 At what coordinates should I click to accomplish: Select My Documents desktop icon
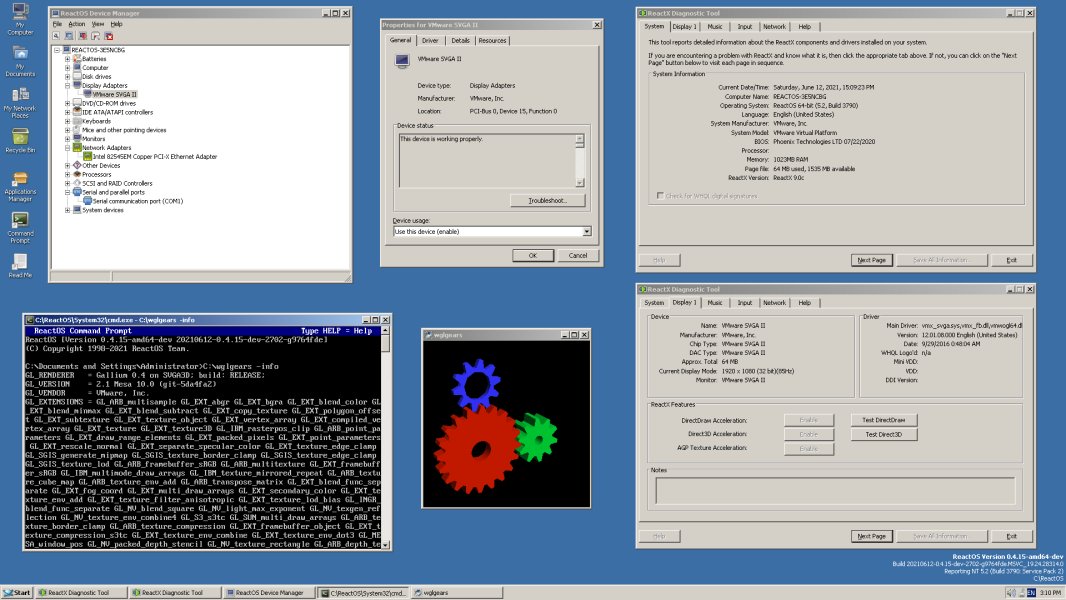point(20,62)
